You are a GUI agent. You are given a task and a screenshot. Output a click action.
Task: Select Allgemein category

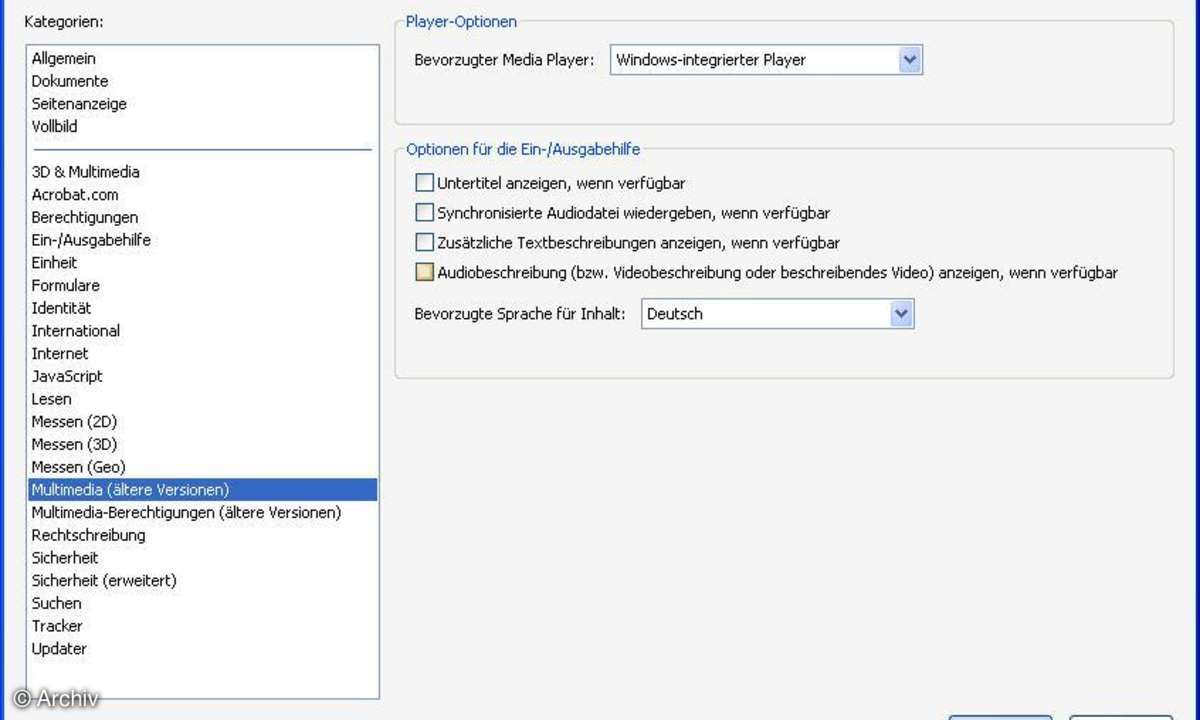[x=64, y=59]
